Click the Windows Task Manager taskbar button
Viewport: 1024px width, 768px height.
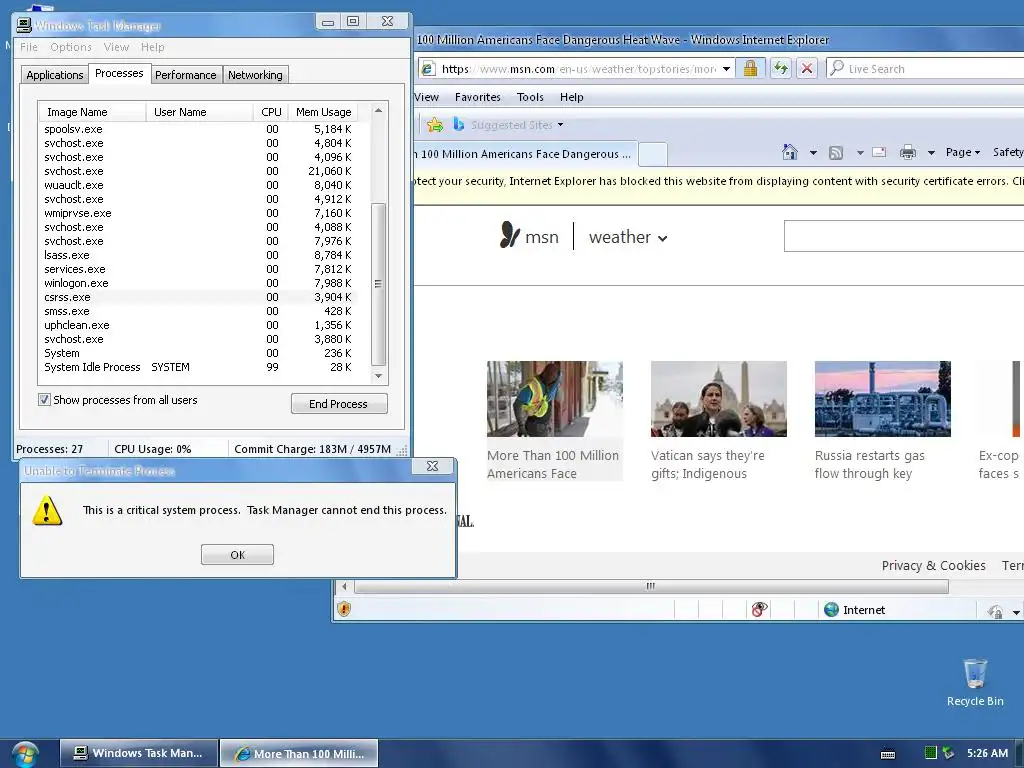click(x=139, y=753)
